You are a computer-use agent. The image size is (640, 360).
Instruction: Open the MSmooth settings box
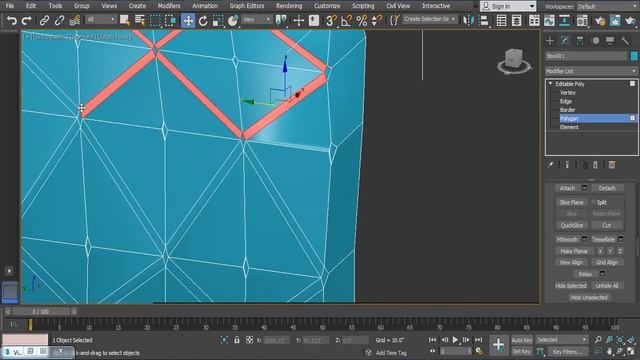pyautogui.click(x=584, y=239)
